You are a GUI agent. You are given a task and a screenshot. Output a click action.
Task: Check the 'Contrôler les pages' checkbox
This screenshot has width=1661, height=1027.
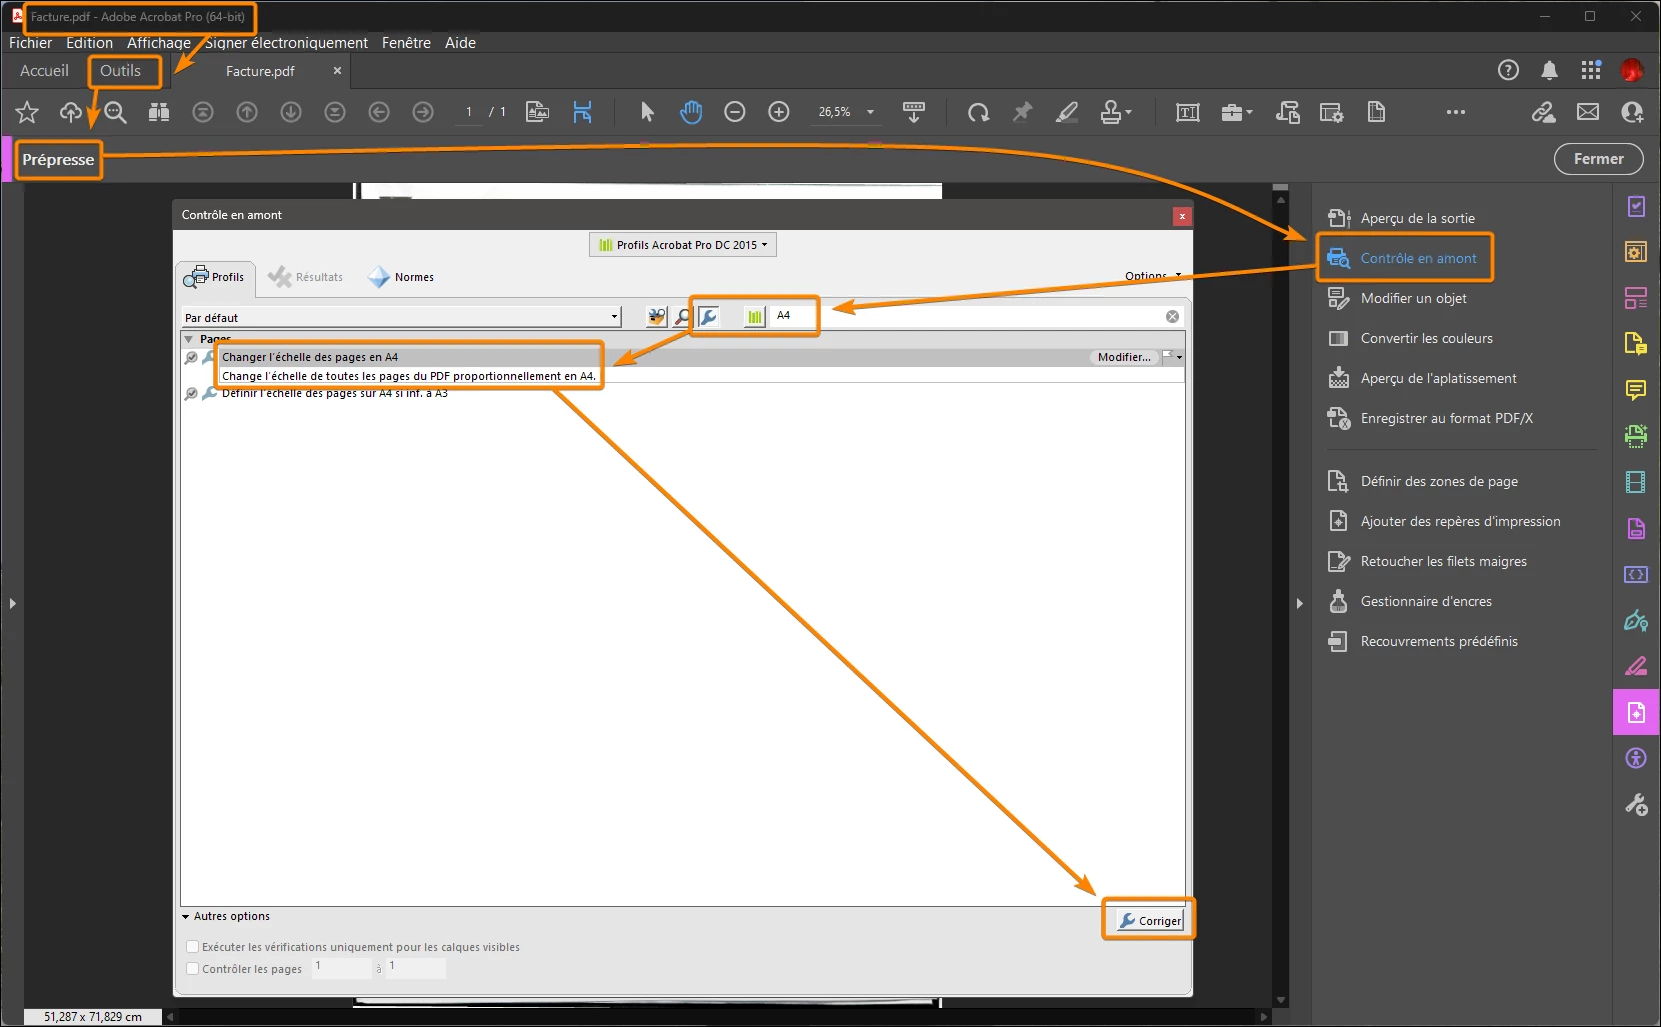click(193, 969)
